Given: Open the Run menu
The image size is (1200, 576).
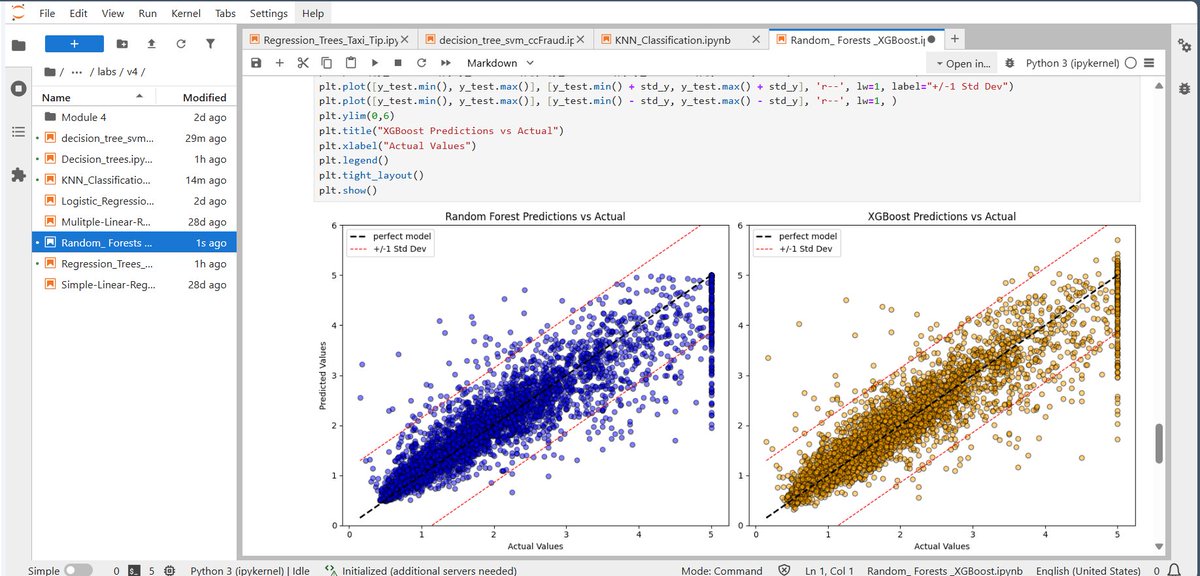Looking at the screenshot, I should pos(147,14).
